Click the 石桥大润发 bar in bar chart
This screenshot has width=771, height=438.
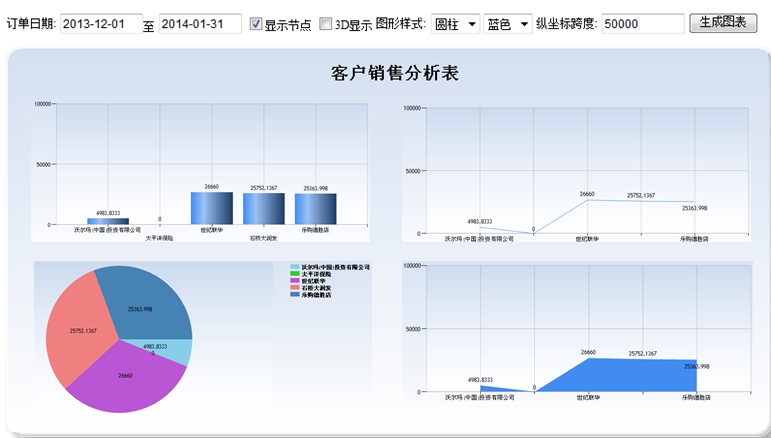pyautogui.click(x=264, y=209)
